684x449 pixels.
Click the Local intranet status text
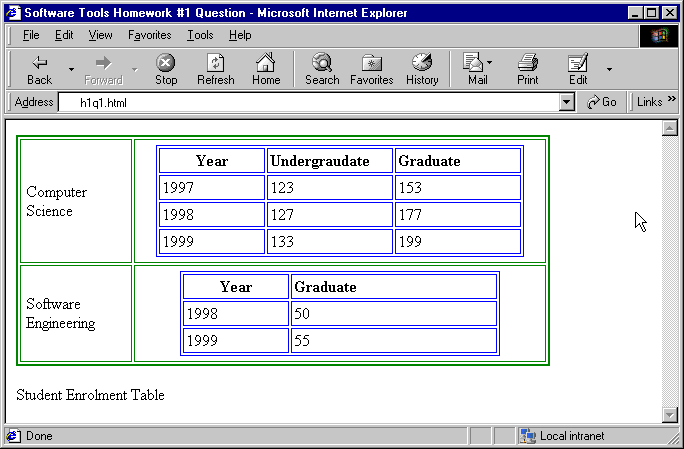coord(572,435)
